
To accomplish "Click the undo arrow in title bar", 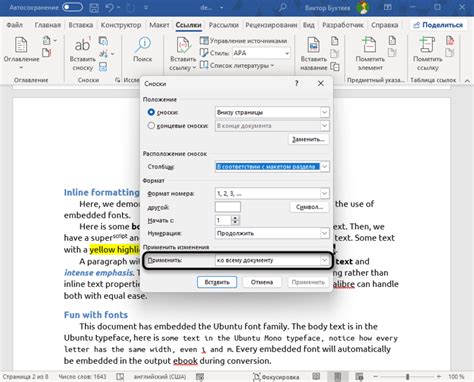I will click(110, 7).
